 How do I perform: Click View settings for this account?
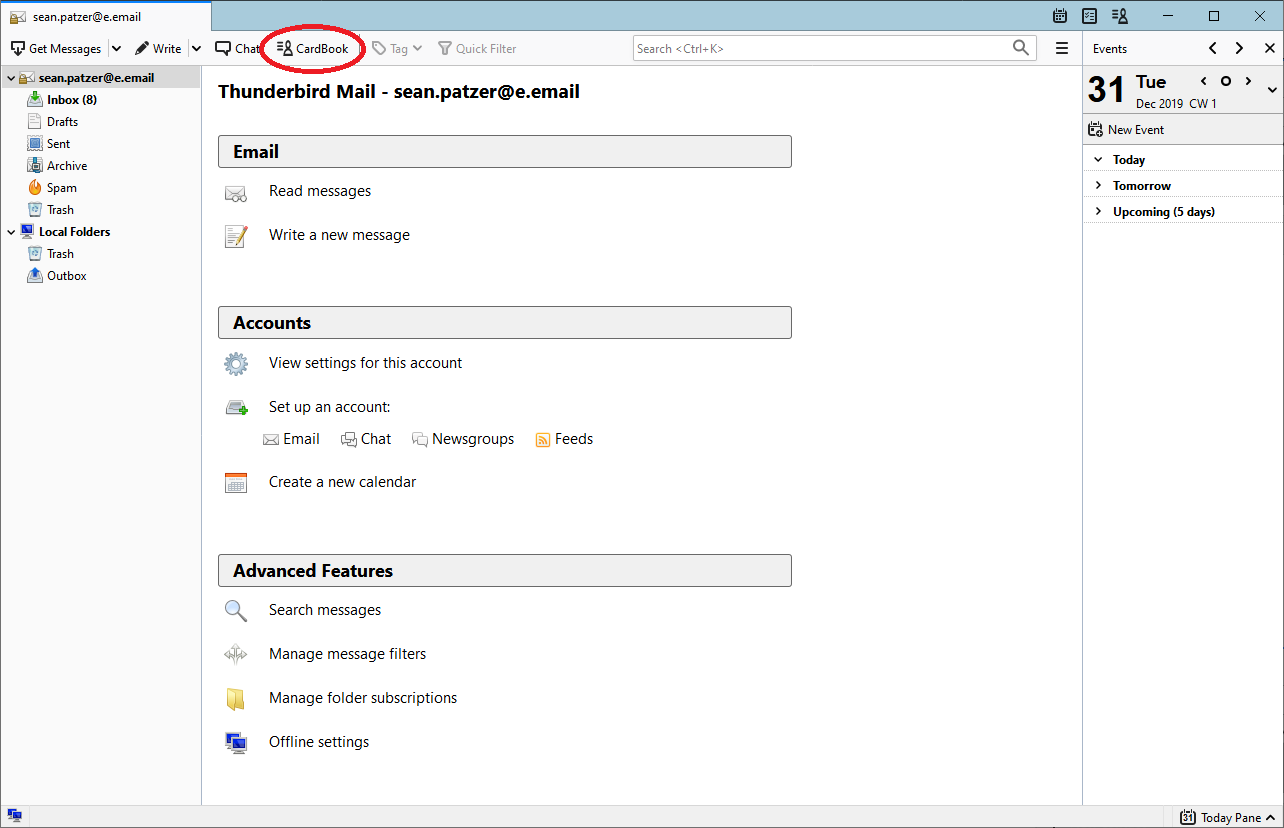tap(365, 363)
